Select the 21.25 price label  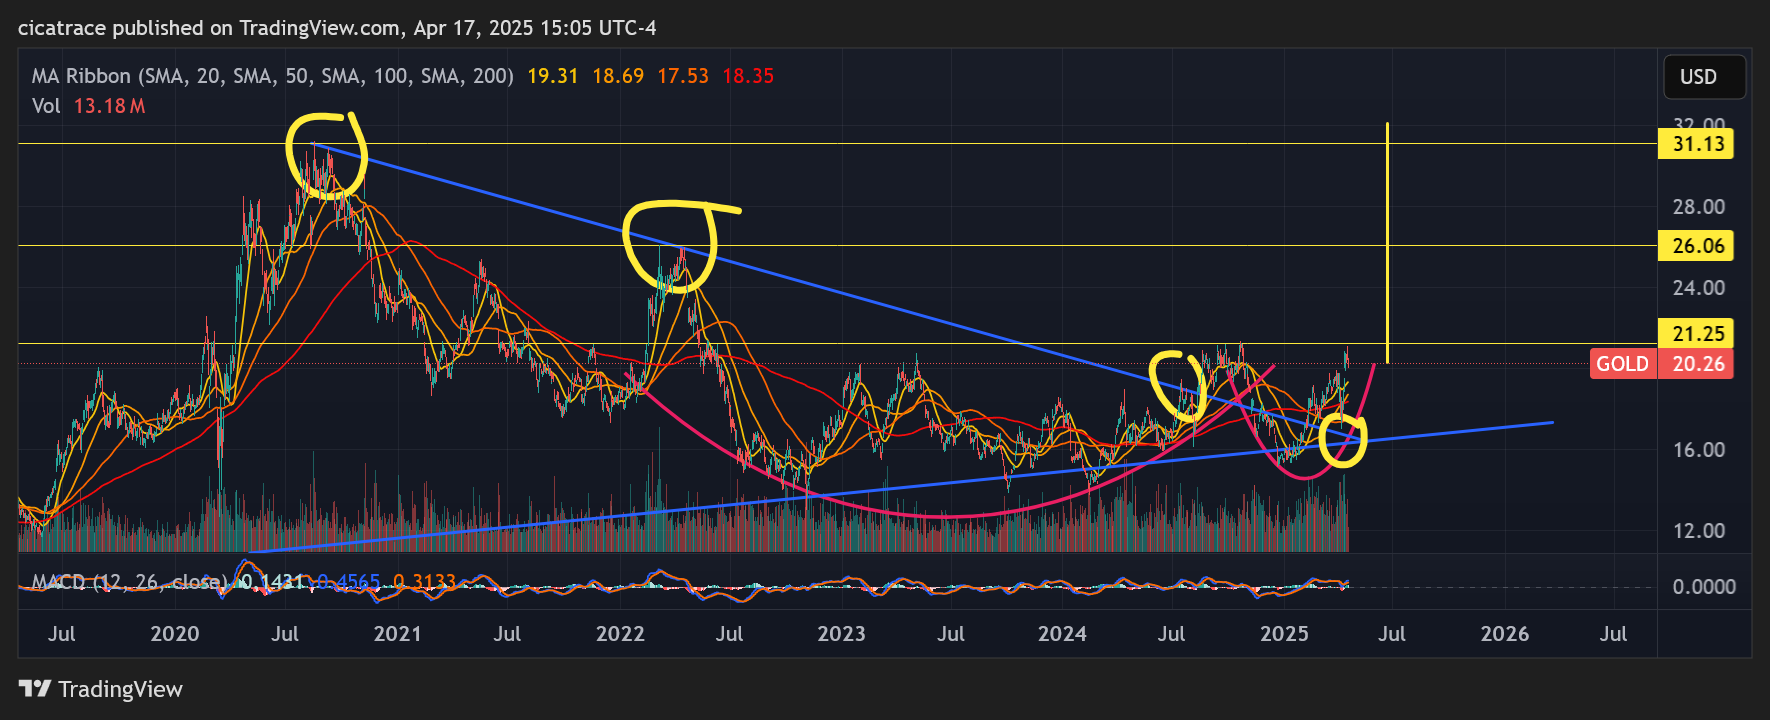(1696, 334)
